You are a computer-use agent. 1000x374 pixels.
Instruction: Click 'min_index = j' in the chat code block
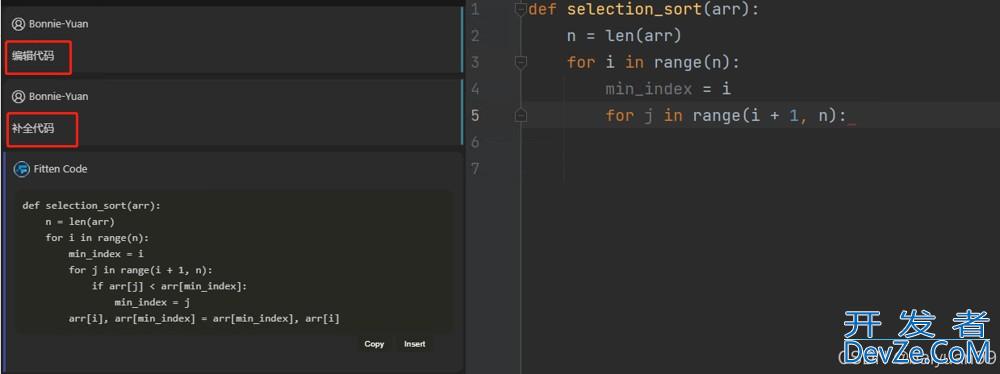[x=152, y=302]
